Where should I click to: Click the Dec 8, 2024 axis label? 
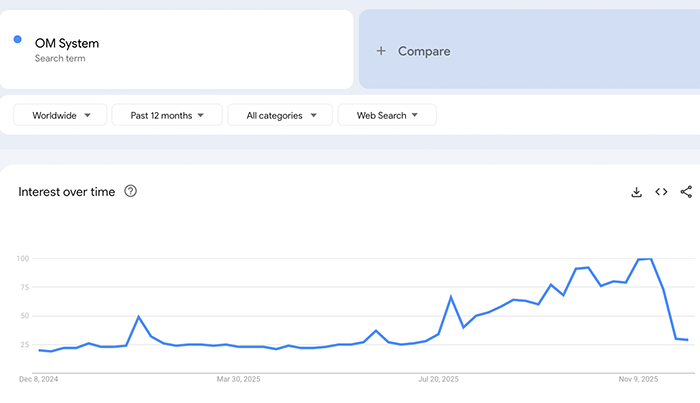point(40,379)
